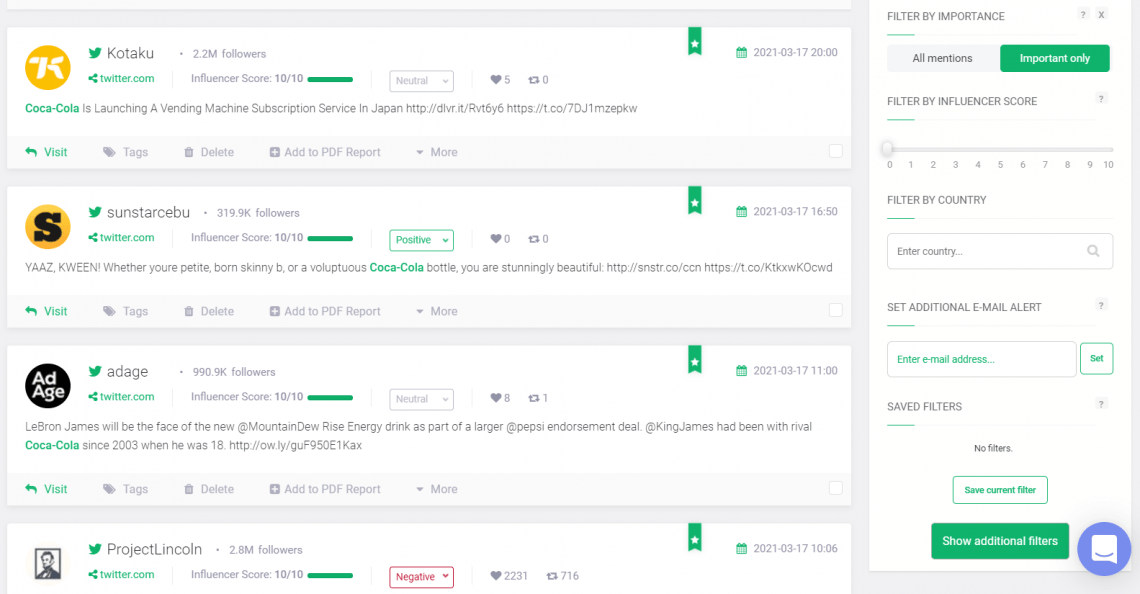This screenshot has width=1140, height=594.
Task: Select the Important only filter tab
Action: pos(1054,58)
